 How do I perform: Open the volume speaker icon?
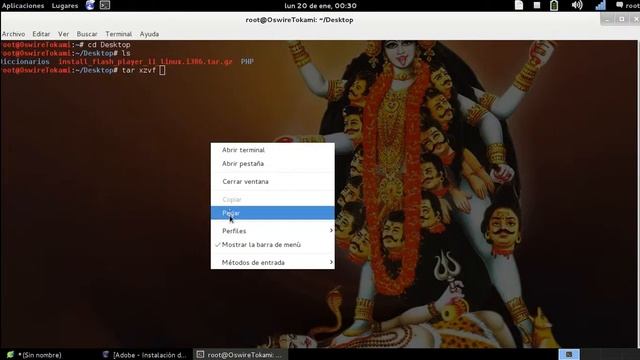tap(577, 5)
